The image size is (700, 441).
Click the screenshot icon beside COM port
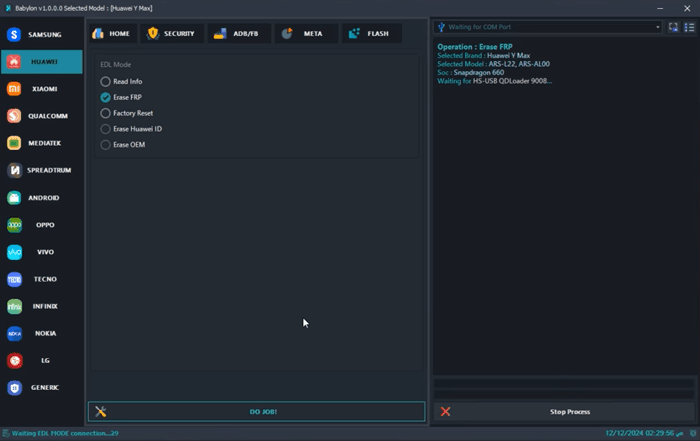coord(673,27)
